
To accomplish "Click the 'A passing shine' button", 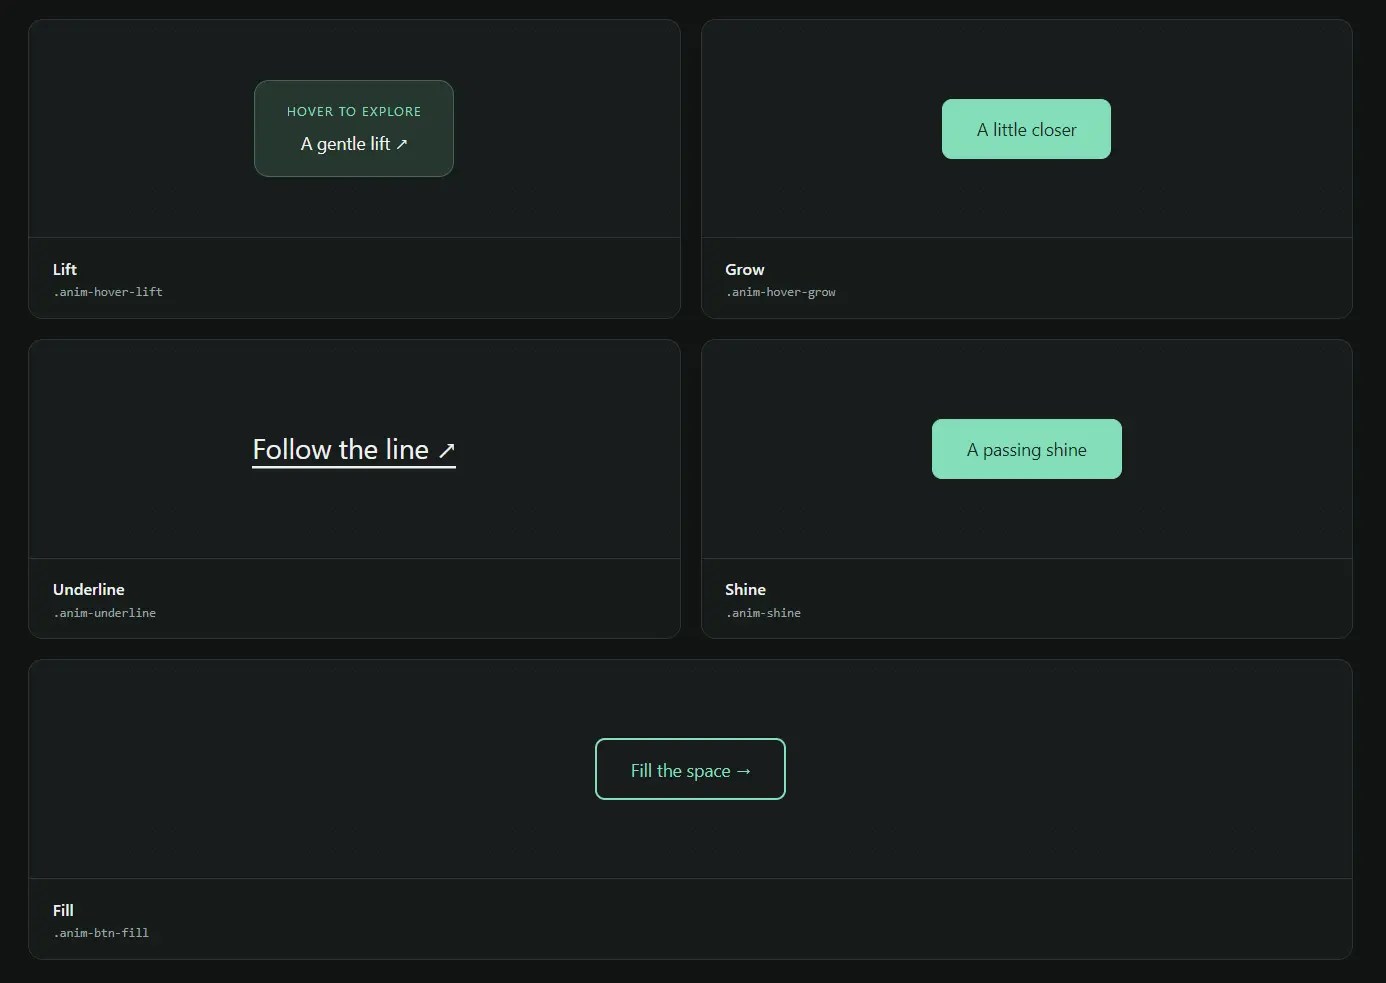I will click(x=1026, y=449).
